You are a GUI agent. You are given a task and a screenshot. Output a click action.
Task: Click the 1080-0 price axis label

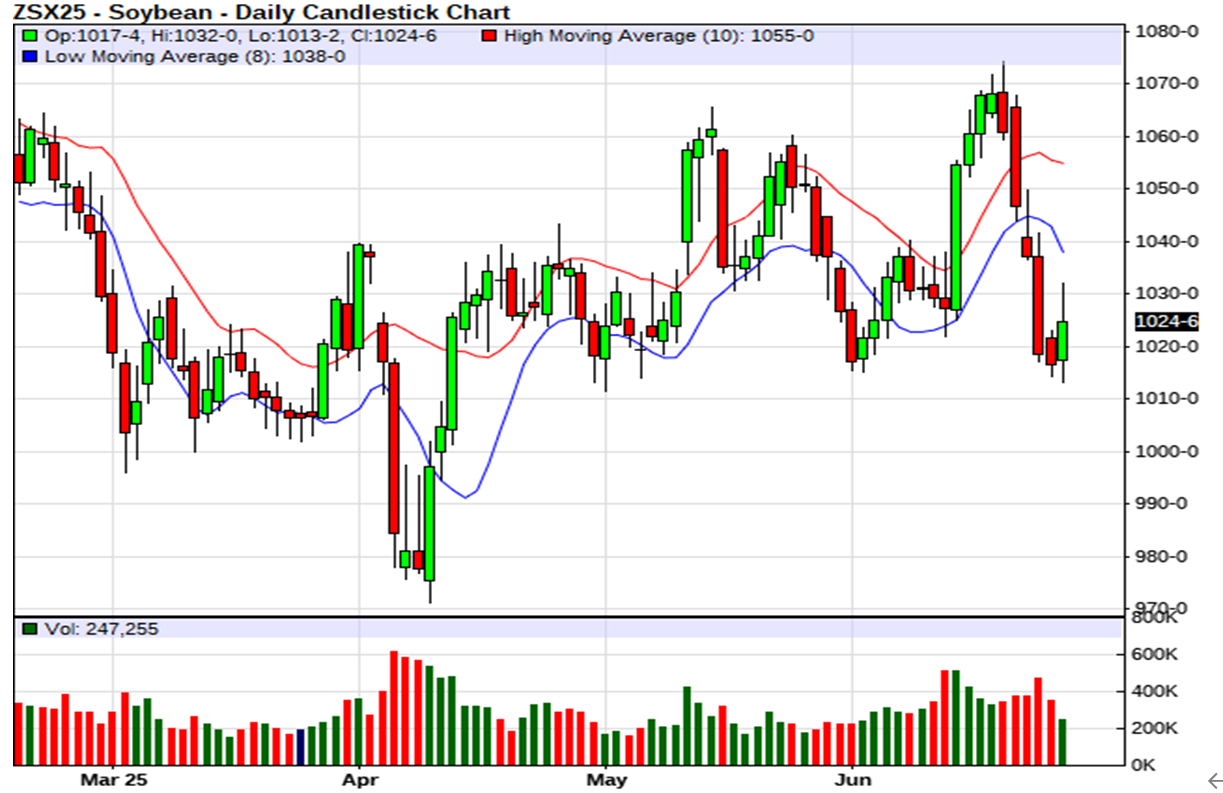(1166, 31)
